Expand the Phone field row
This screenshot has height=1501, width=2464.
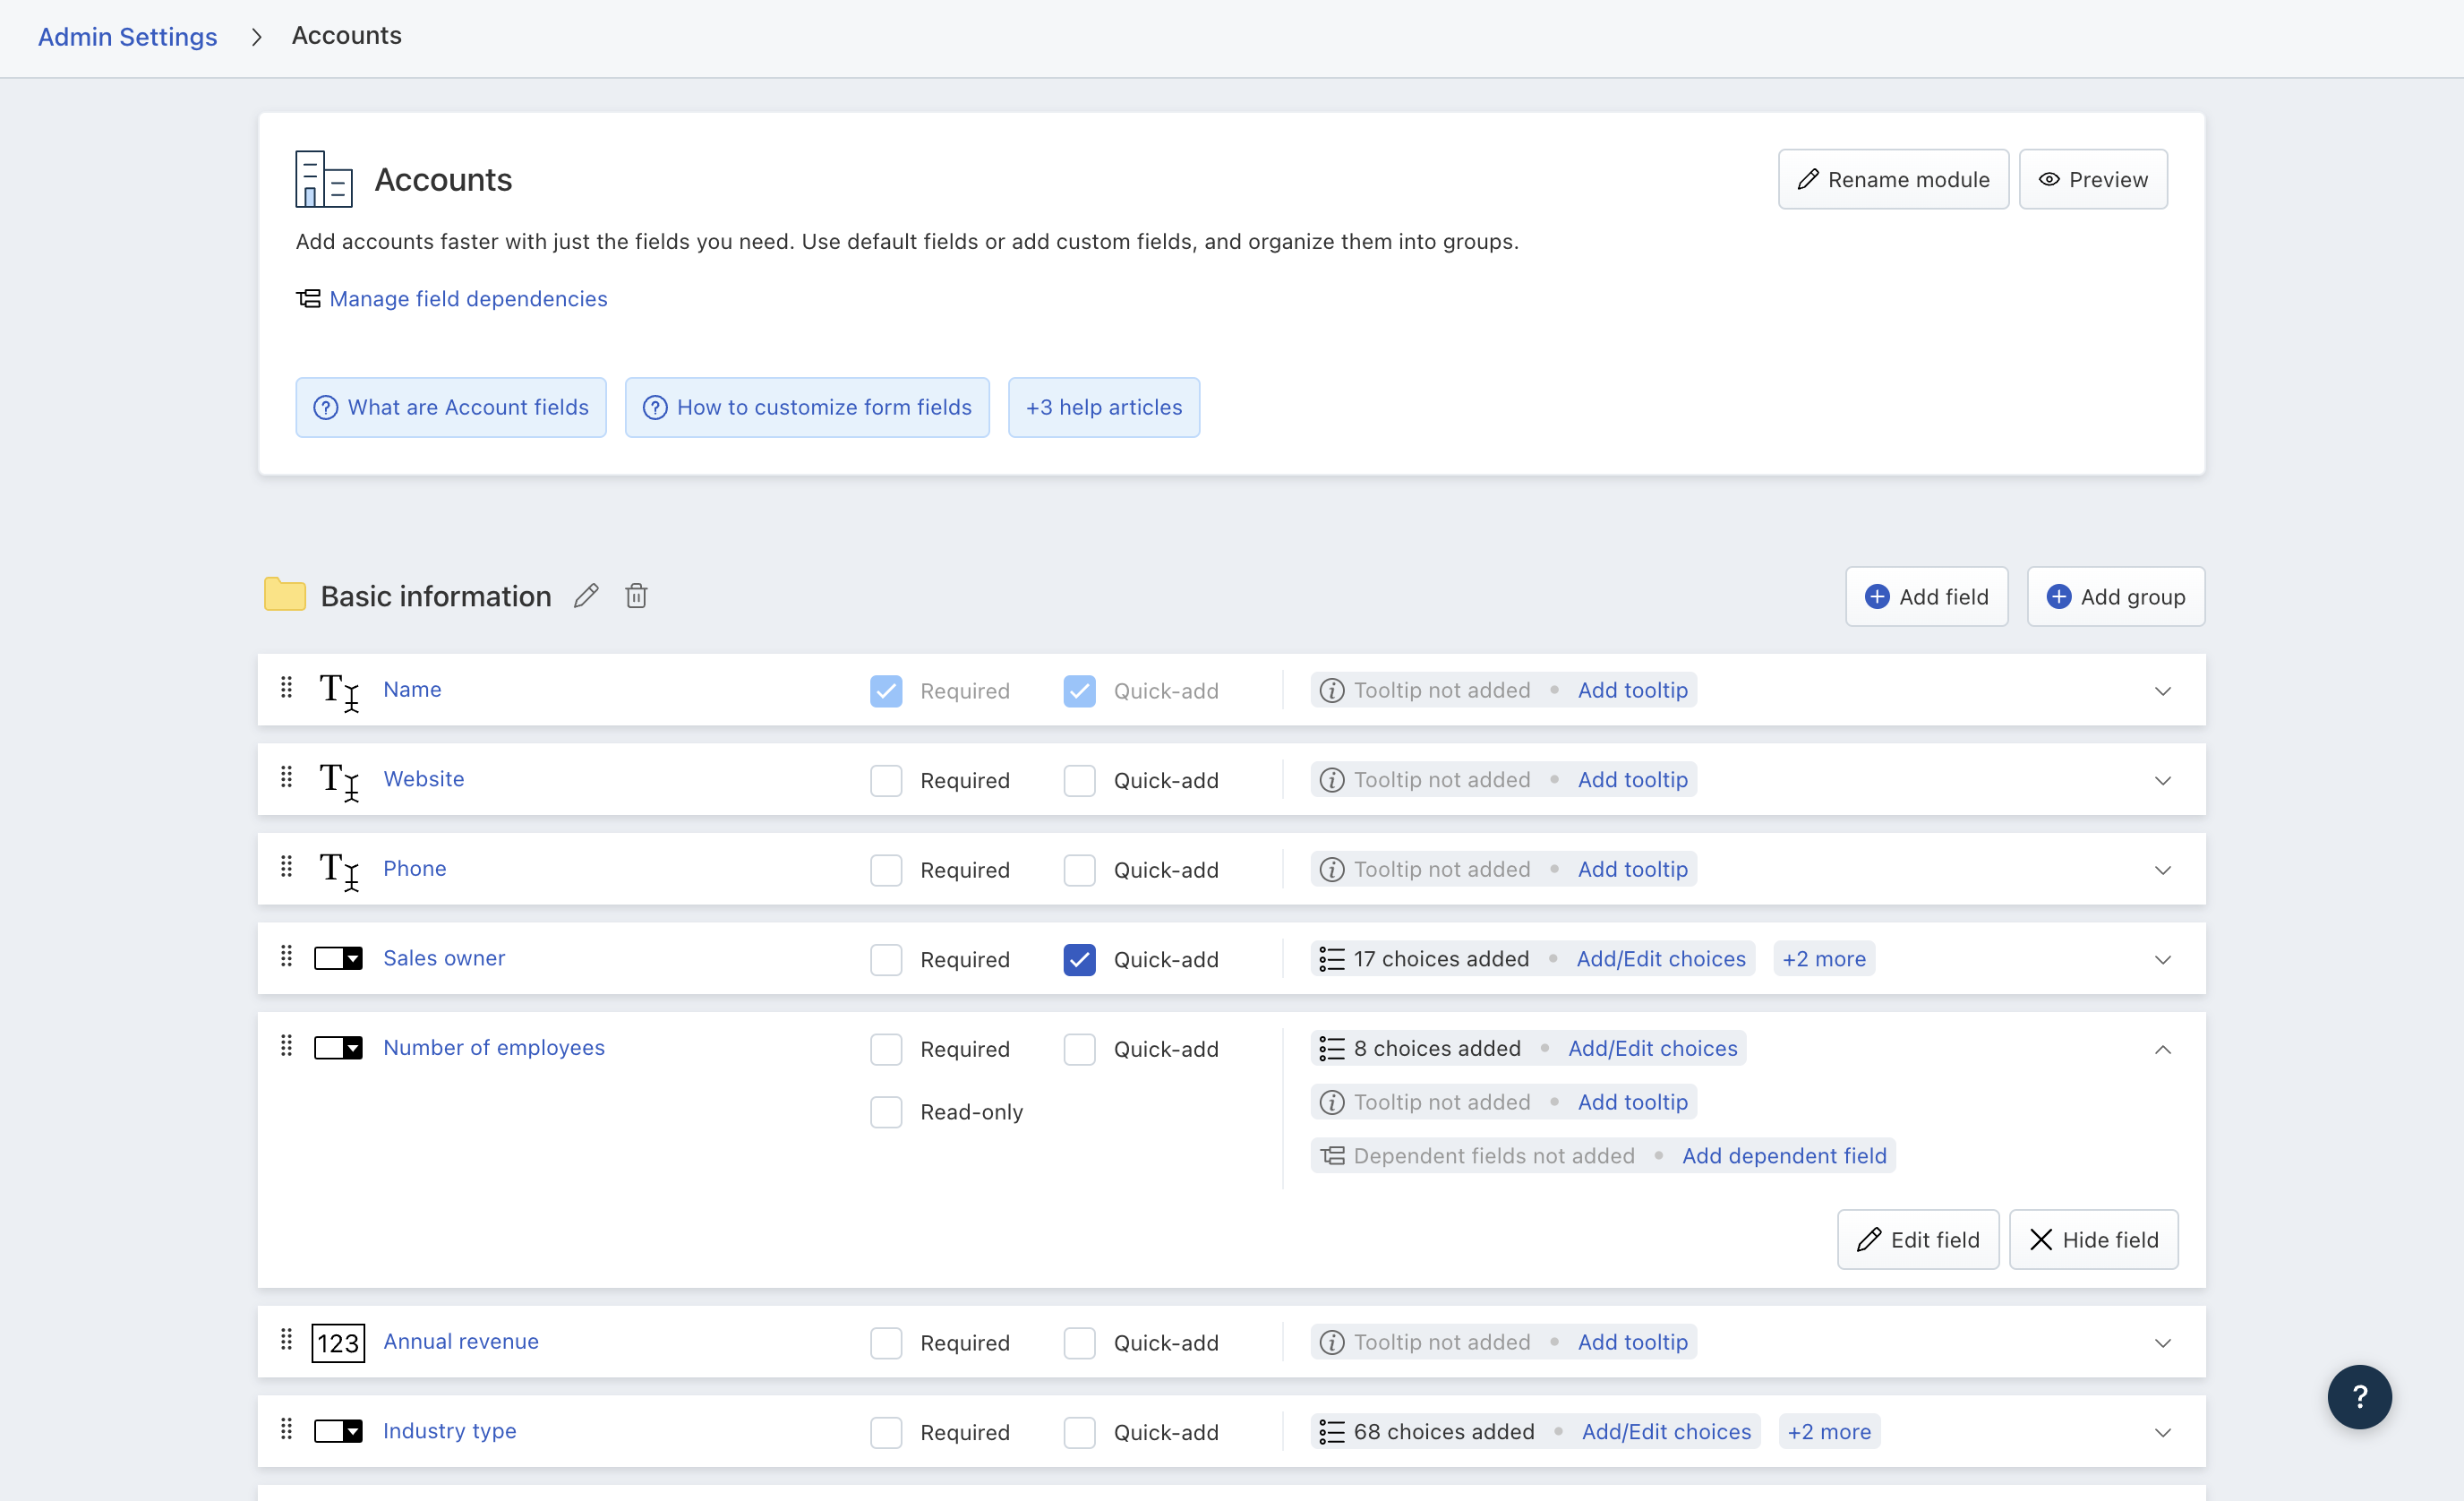click(2162, 870)
